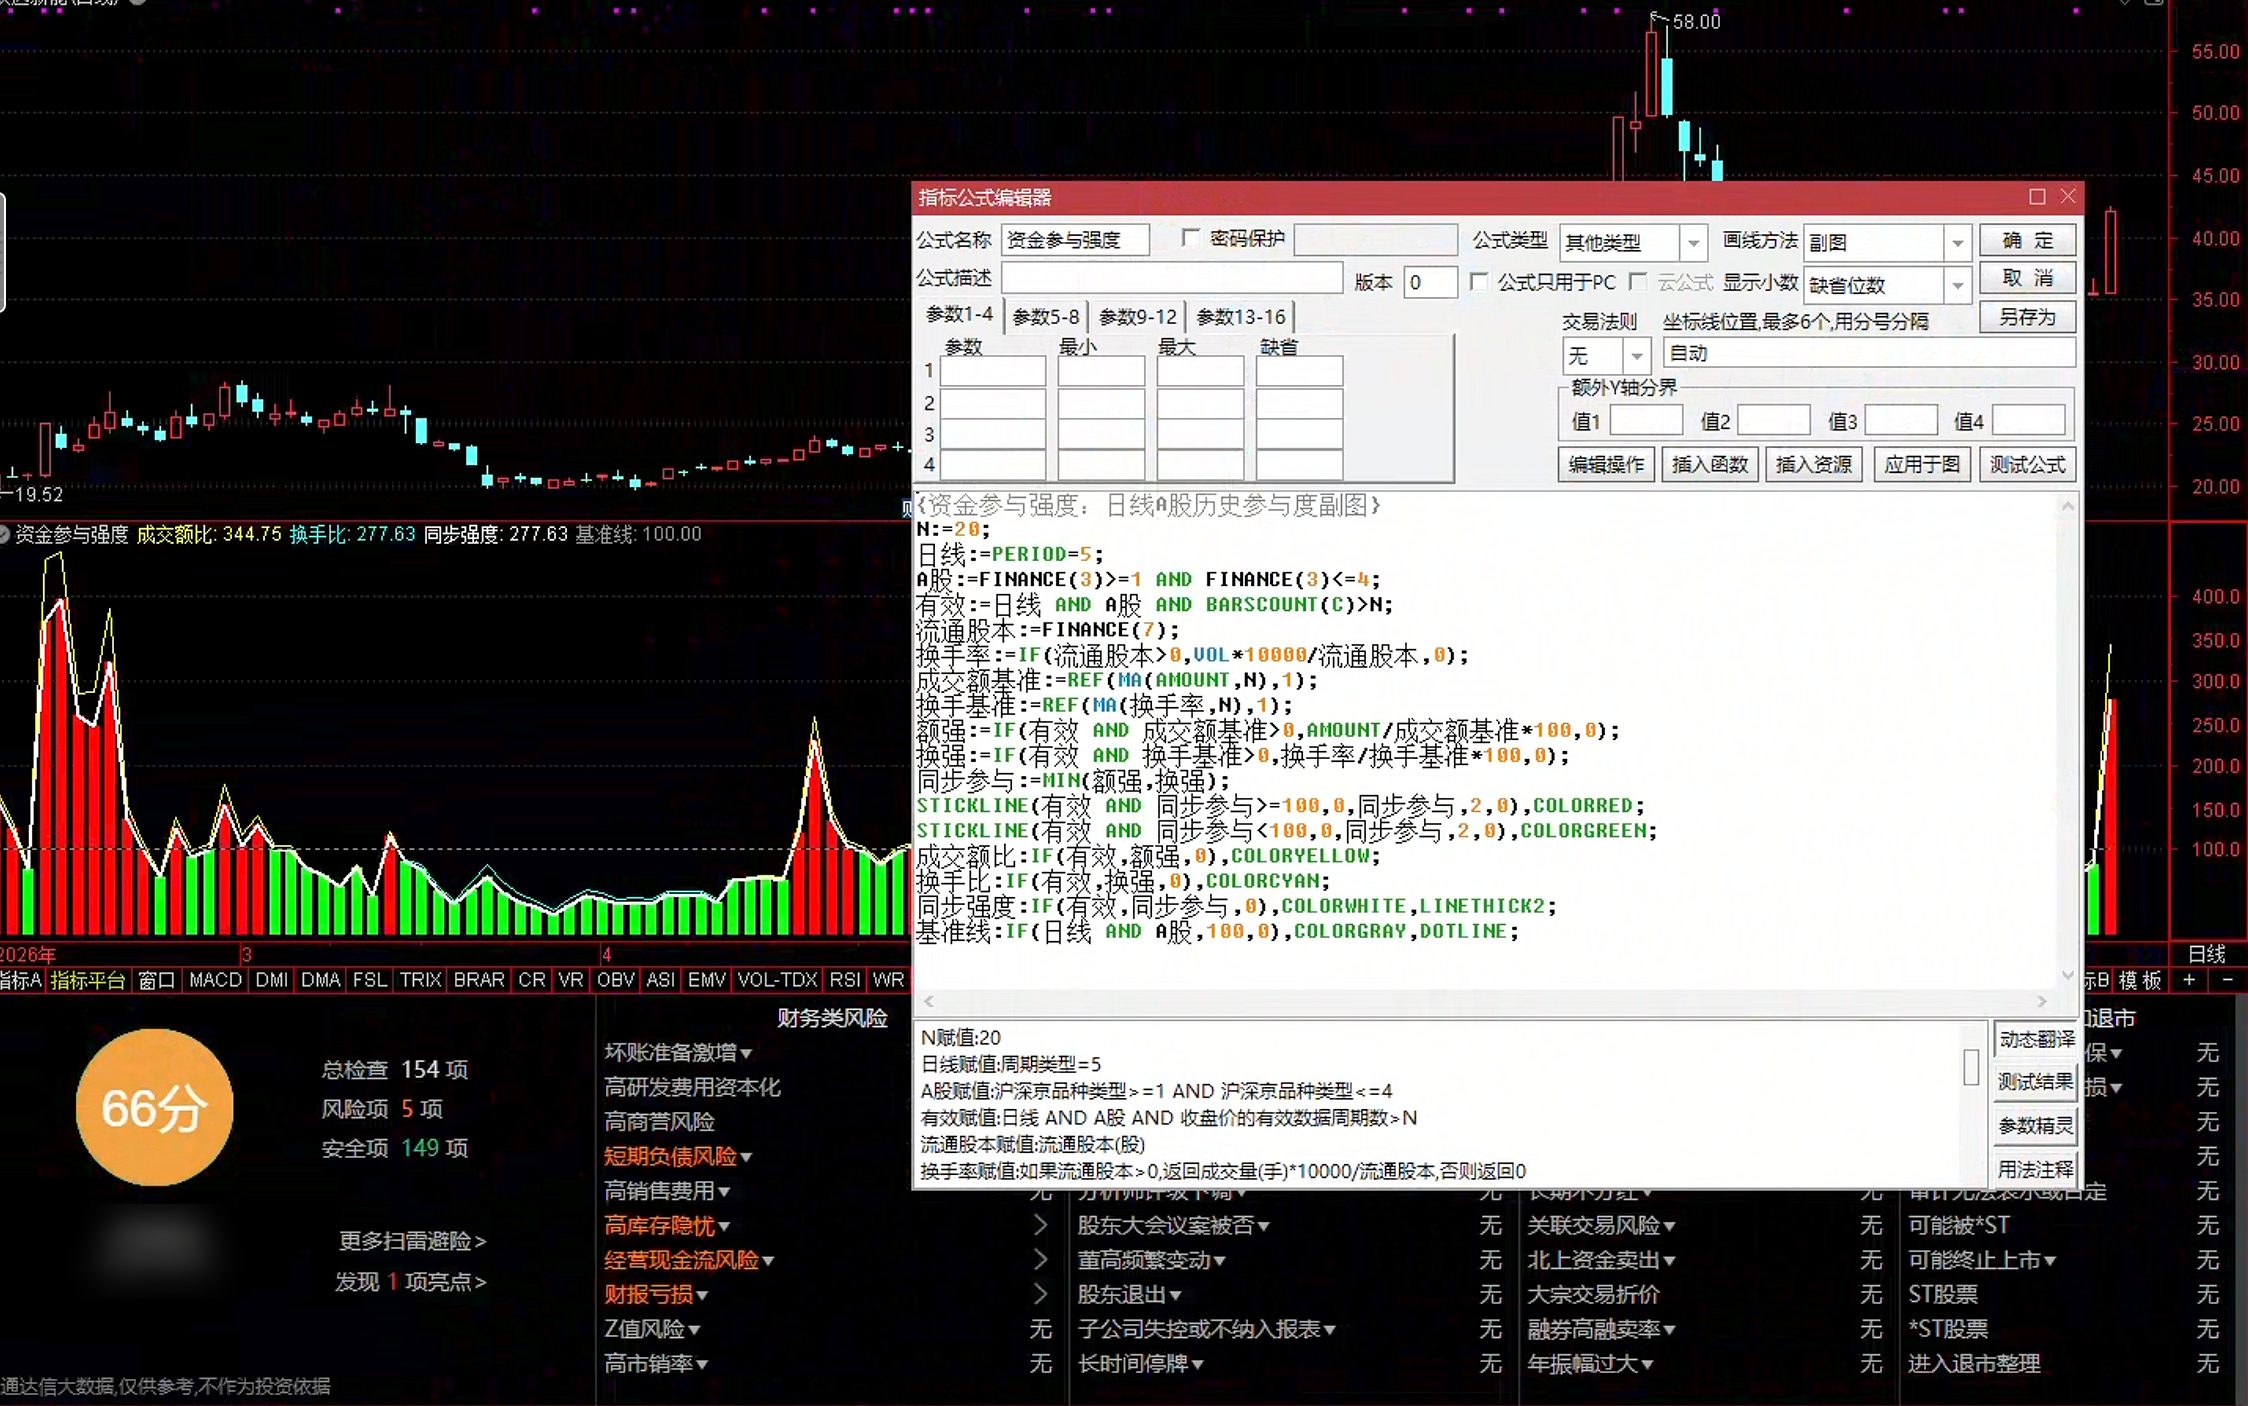This screenshot has width=2248, height=1406.
Task: Click the 另存为 button
Action: (x=2027, y=318)
